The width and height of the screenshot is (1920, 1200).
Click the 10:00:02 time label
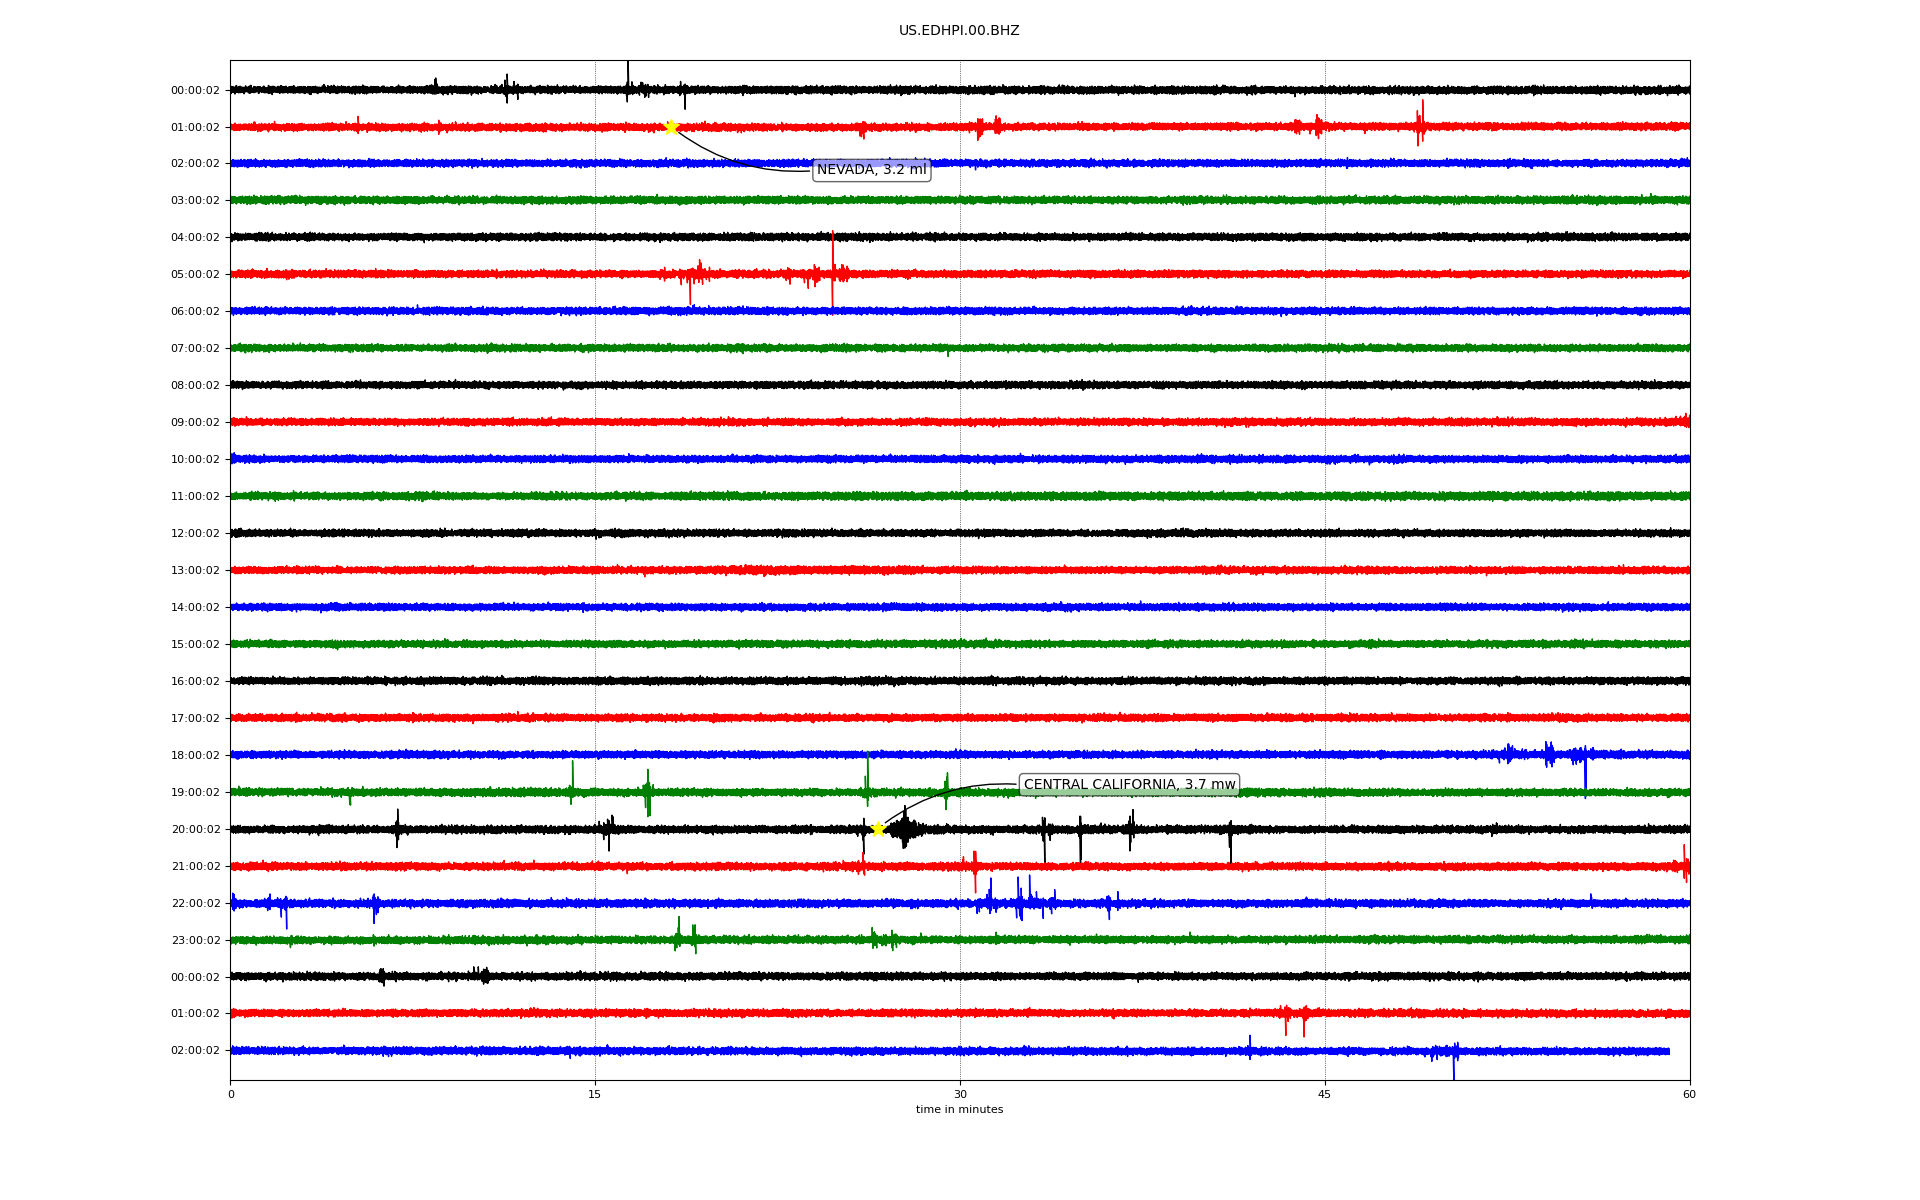pyautogui.click(x=195, y=460)
